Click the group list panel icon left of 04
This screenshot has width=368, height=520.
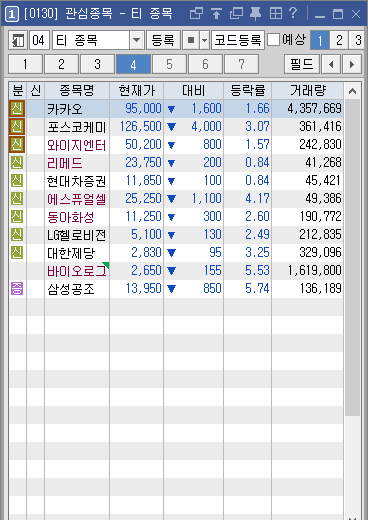18,41
